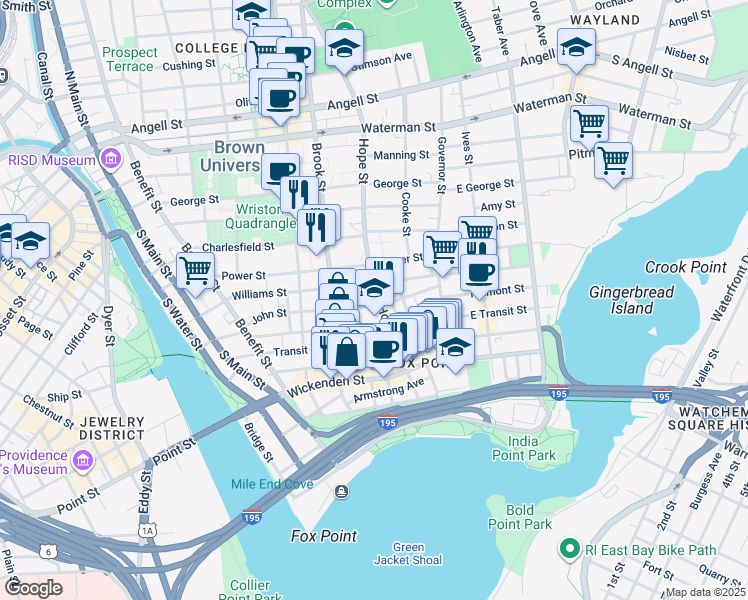Image resolution: width=748 pixels, height=600 pixels.
Task: Click the Prospect Terrace park label
Action: tap(130, 59)
